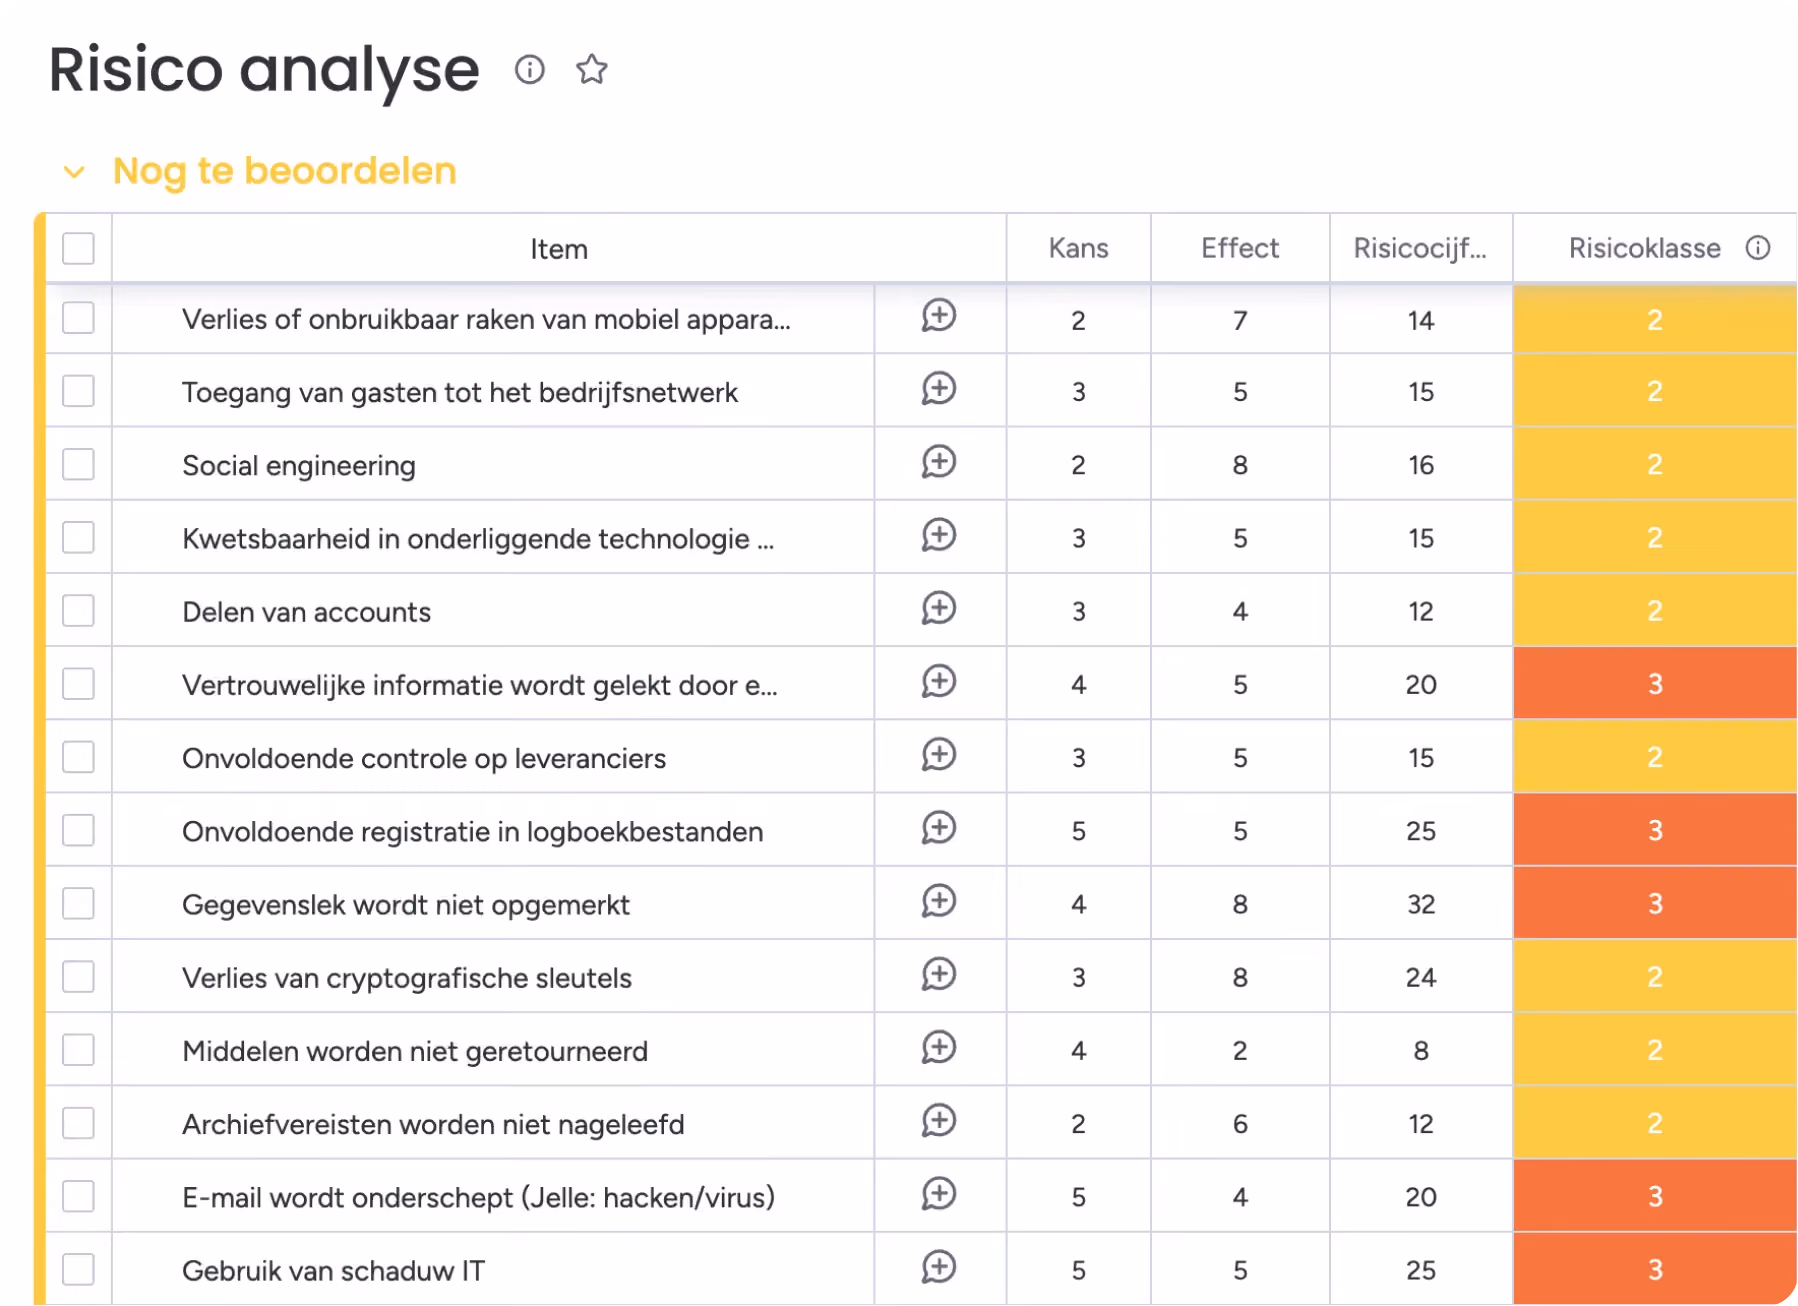Screen dimensions: 1798x1306
Task: Click the Risicocijf... column header
Action: [1420, 248]
